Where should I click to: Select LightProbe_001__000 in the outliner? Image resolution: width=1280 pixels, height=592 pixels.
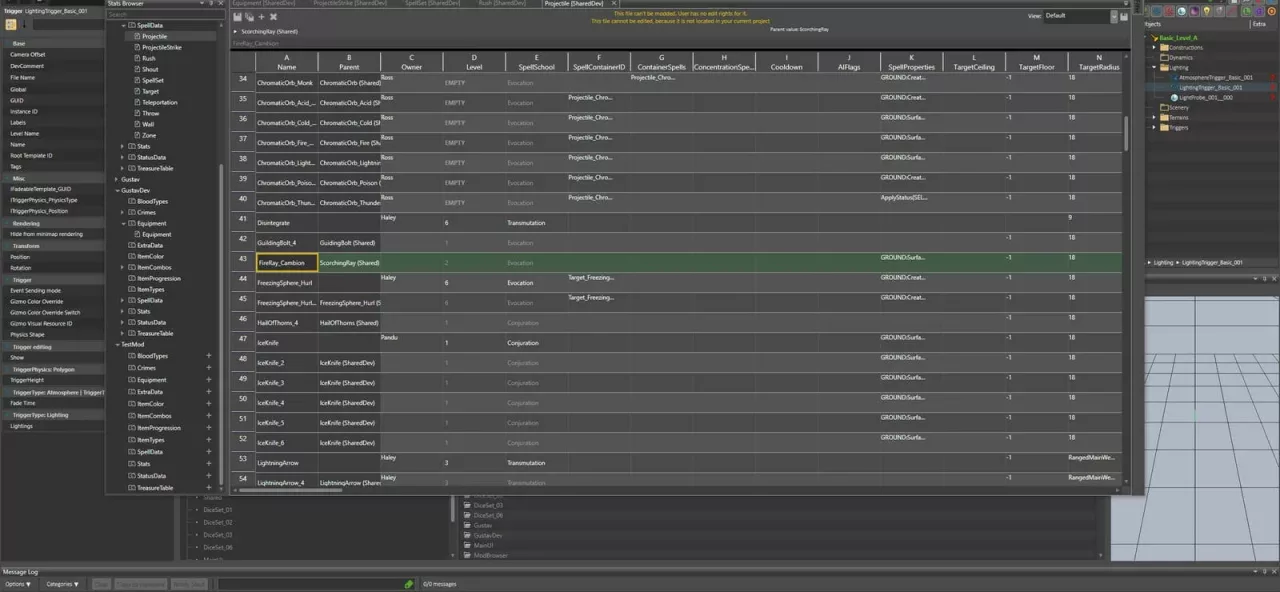pos(1206,97)
